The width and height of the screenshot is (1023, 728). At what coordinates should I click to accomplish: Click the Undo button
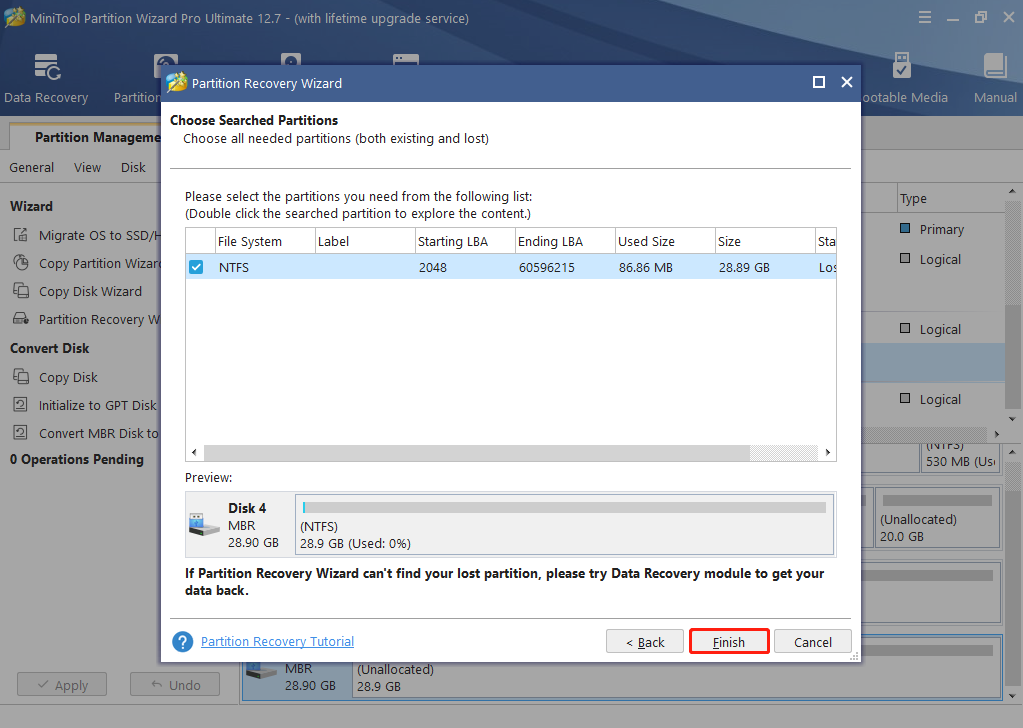175,685
